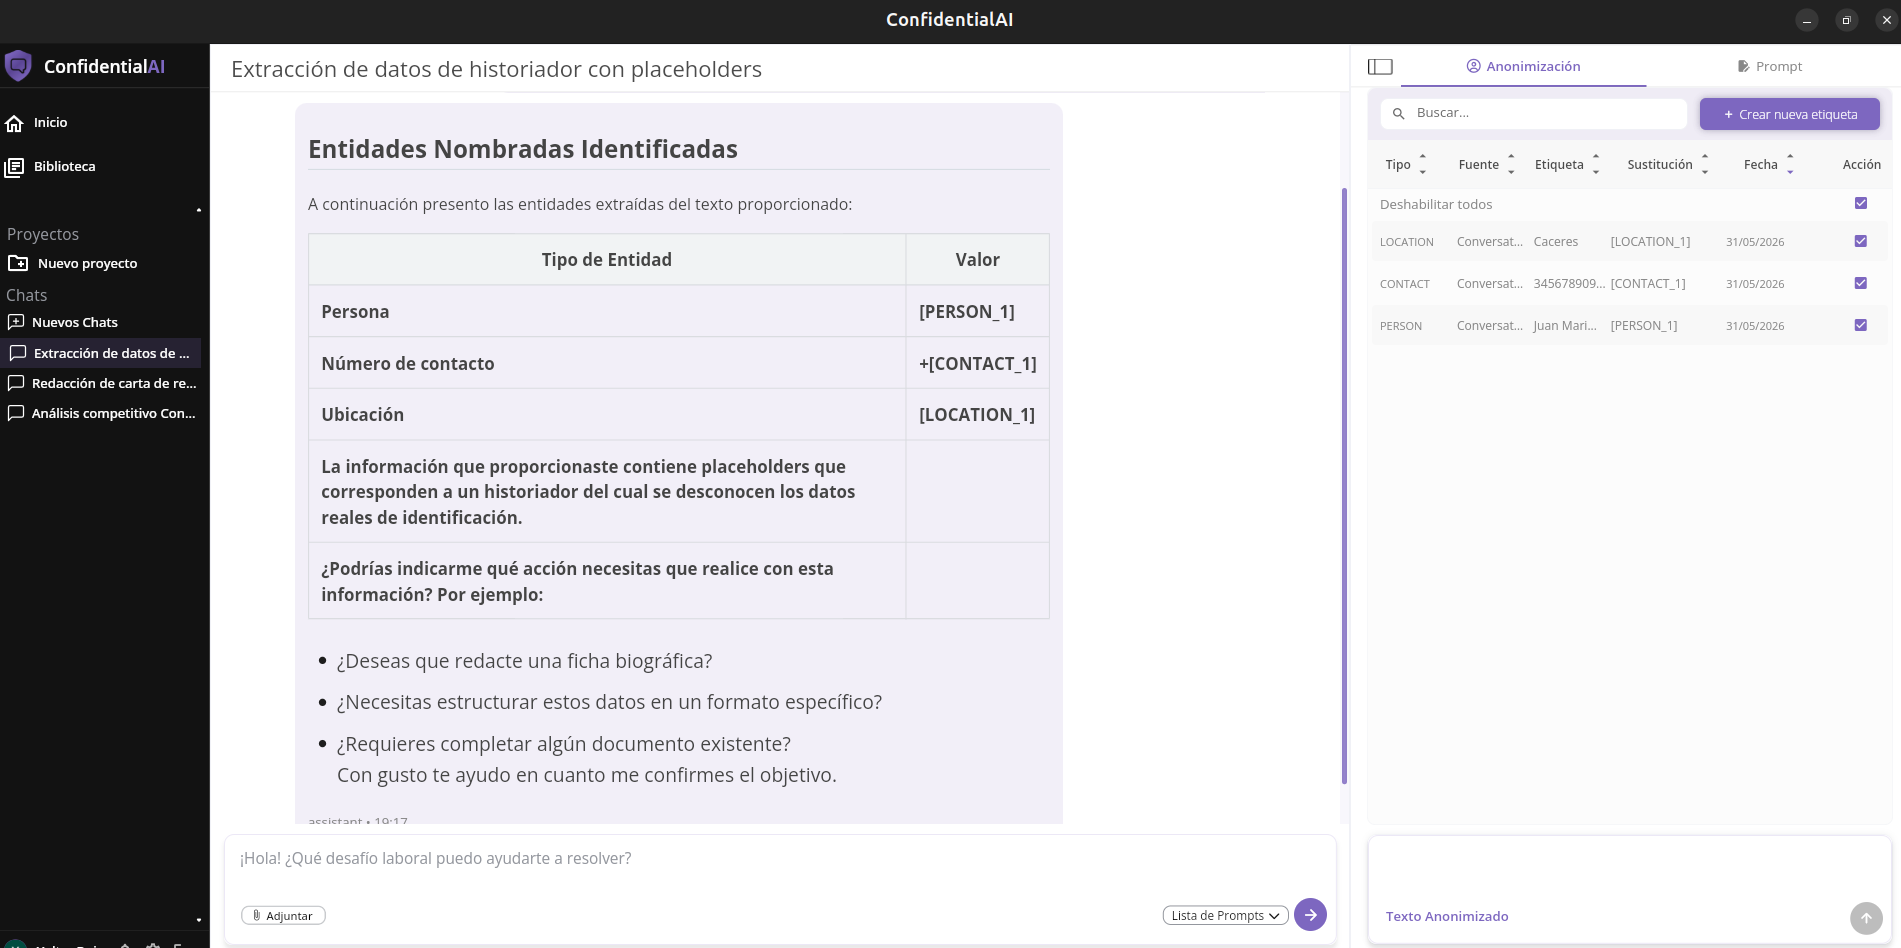This screenshot has width=1901, height=948.
Task: Switch to the Prompt tab
Action: coord(1770,67)
